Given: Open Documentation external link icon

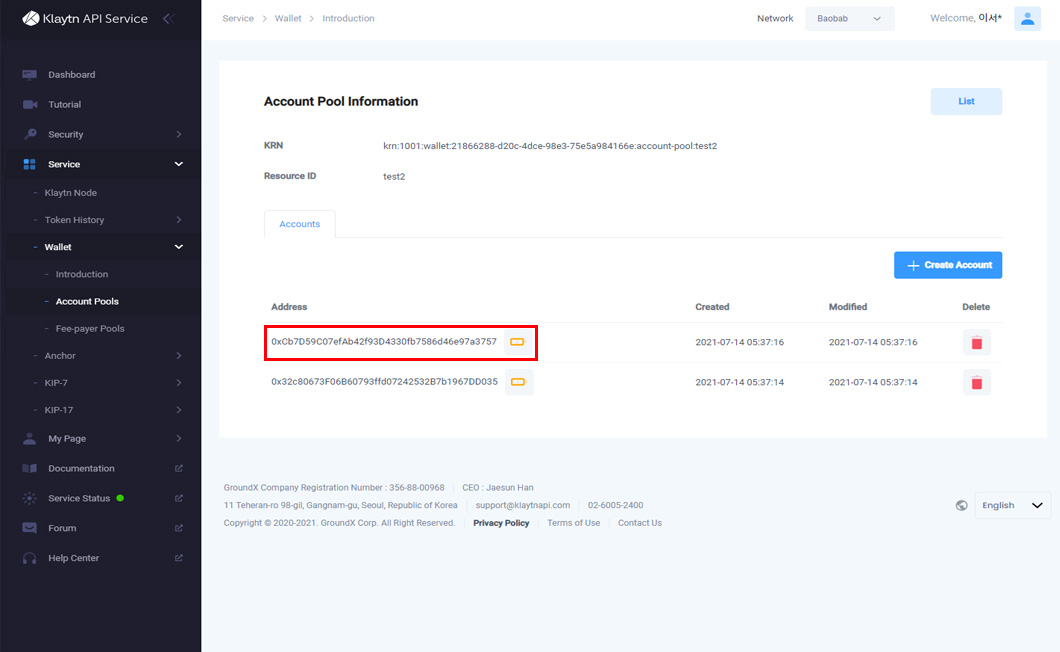Looking at the screenshot, I should click(178, 468).
